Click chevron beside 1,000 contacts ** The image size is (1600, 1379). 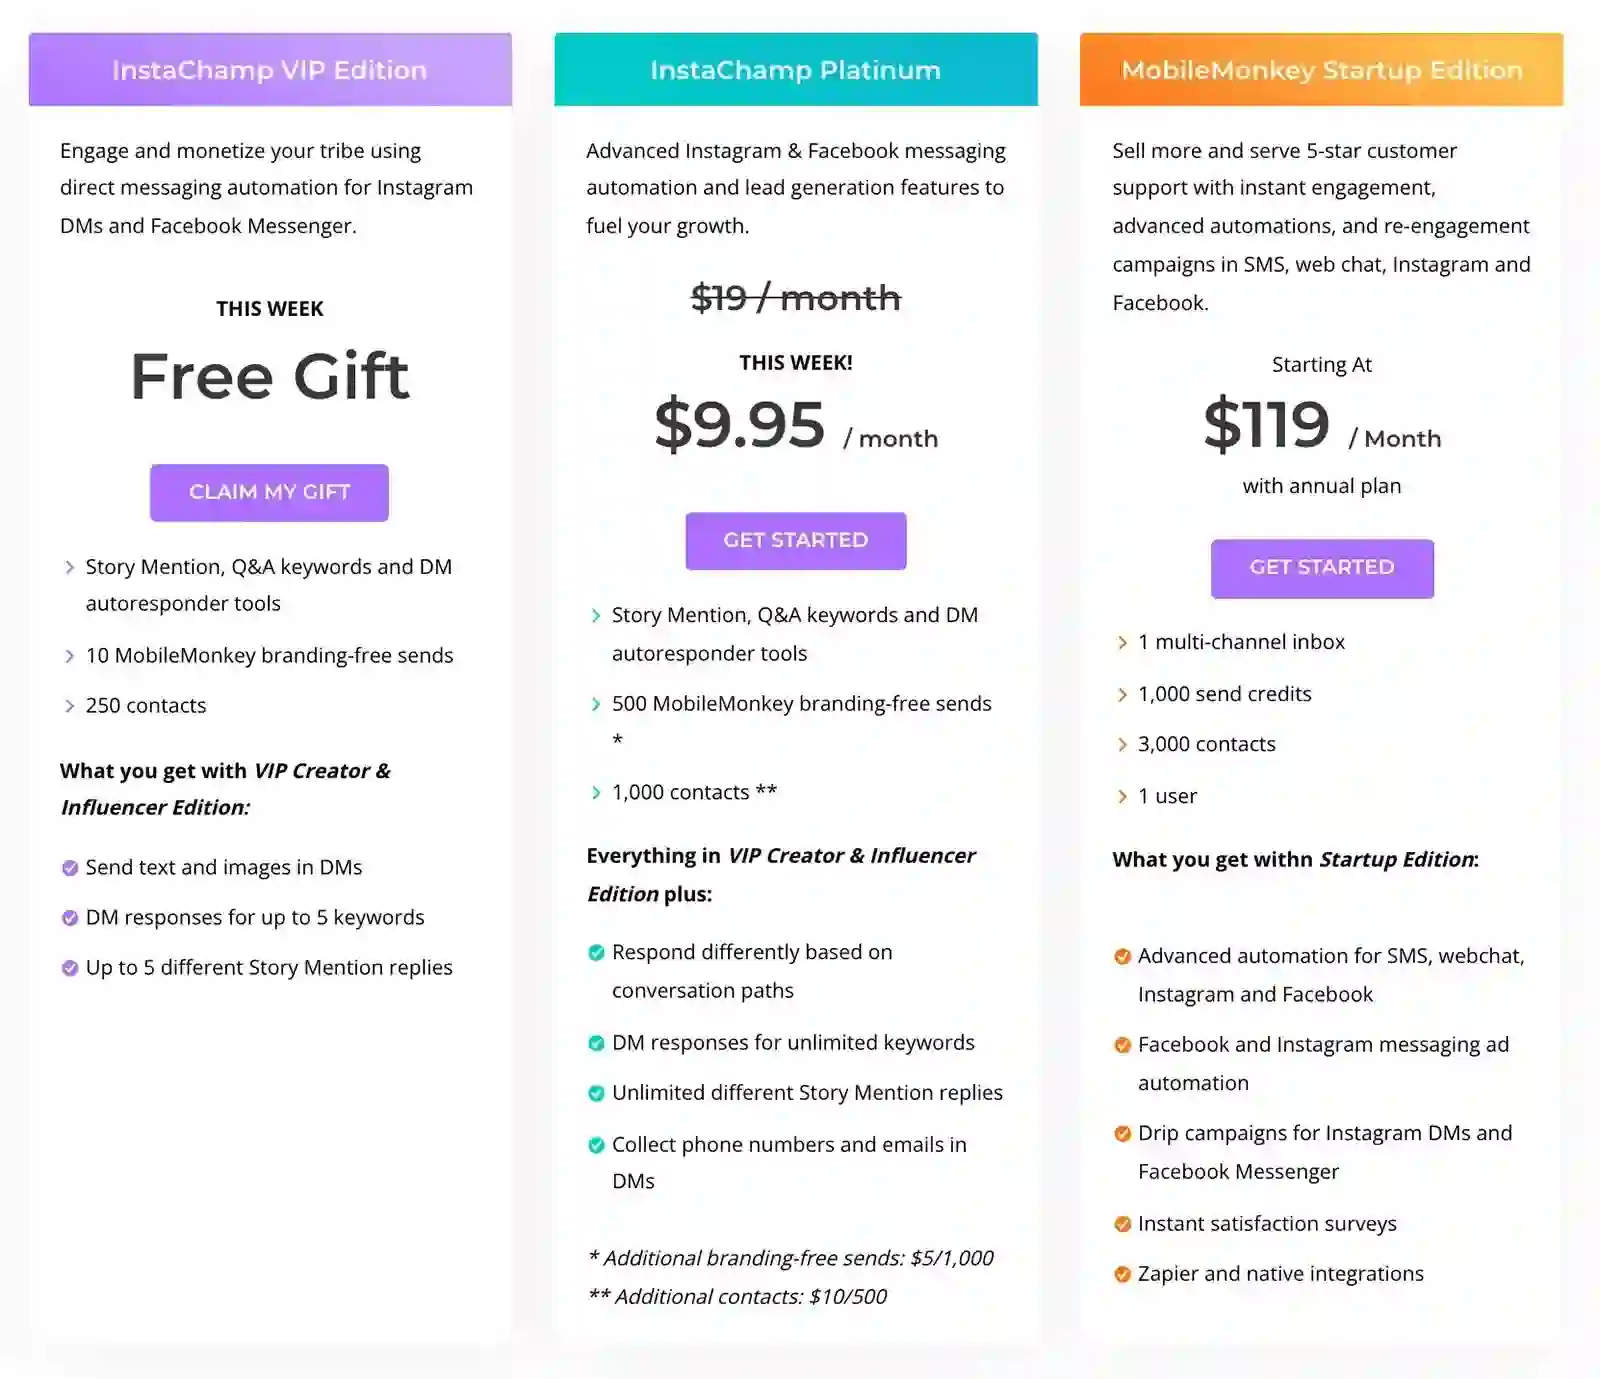[596, 793]
